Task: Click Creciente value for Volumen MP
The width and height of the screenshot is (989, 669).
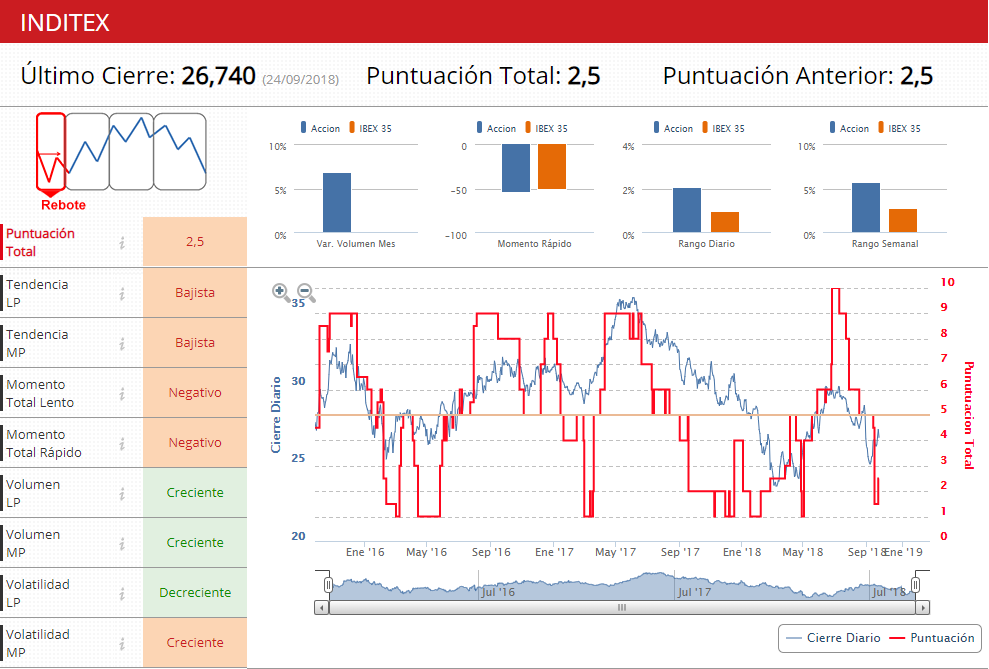Action: [x=195, y=542]
